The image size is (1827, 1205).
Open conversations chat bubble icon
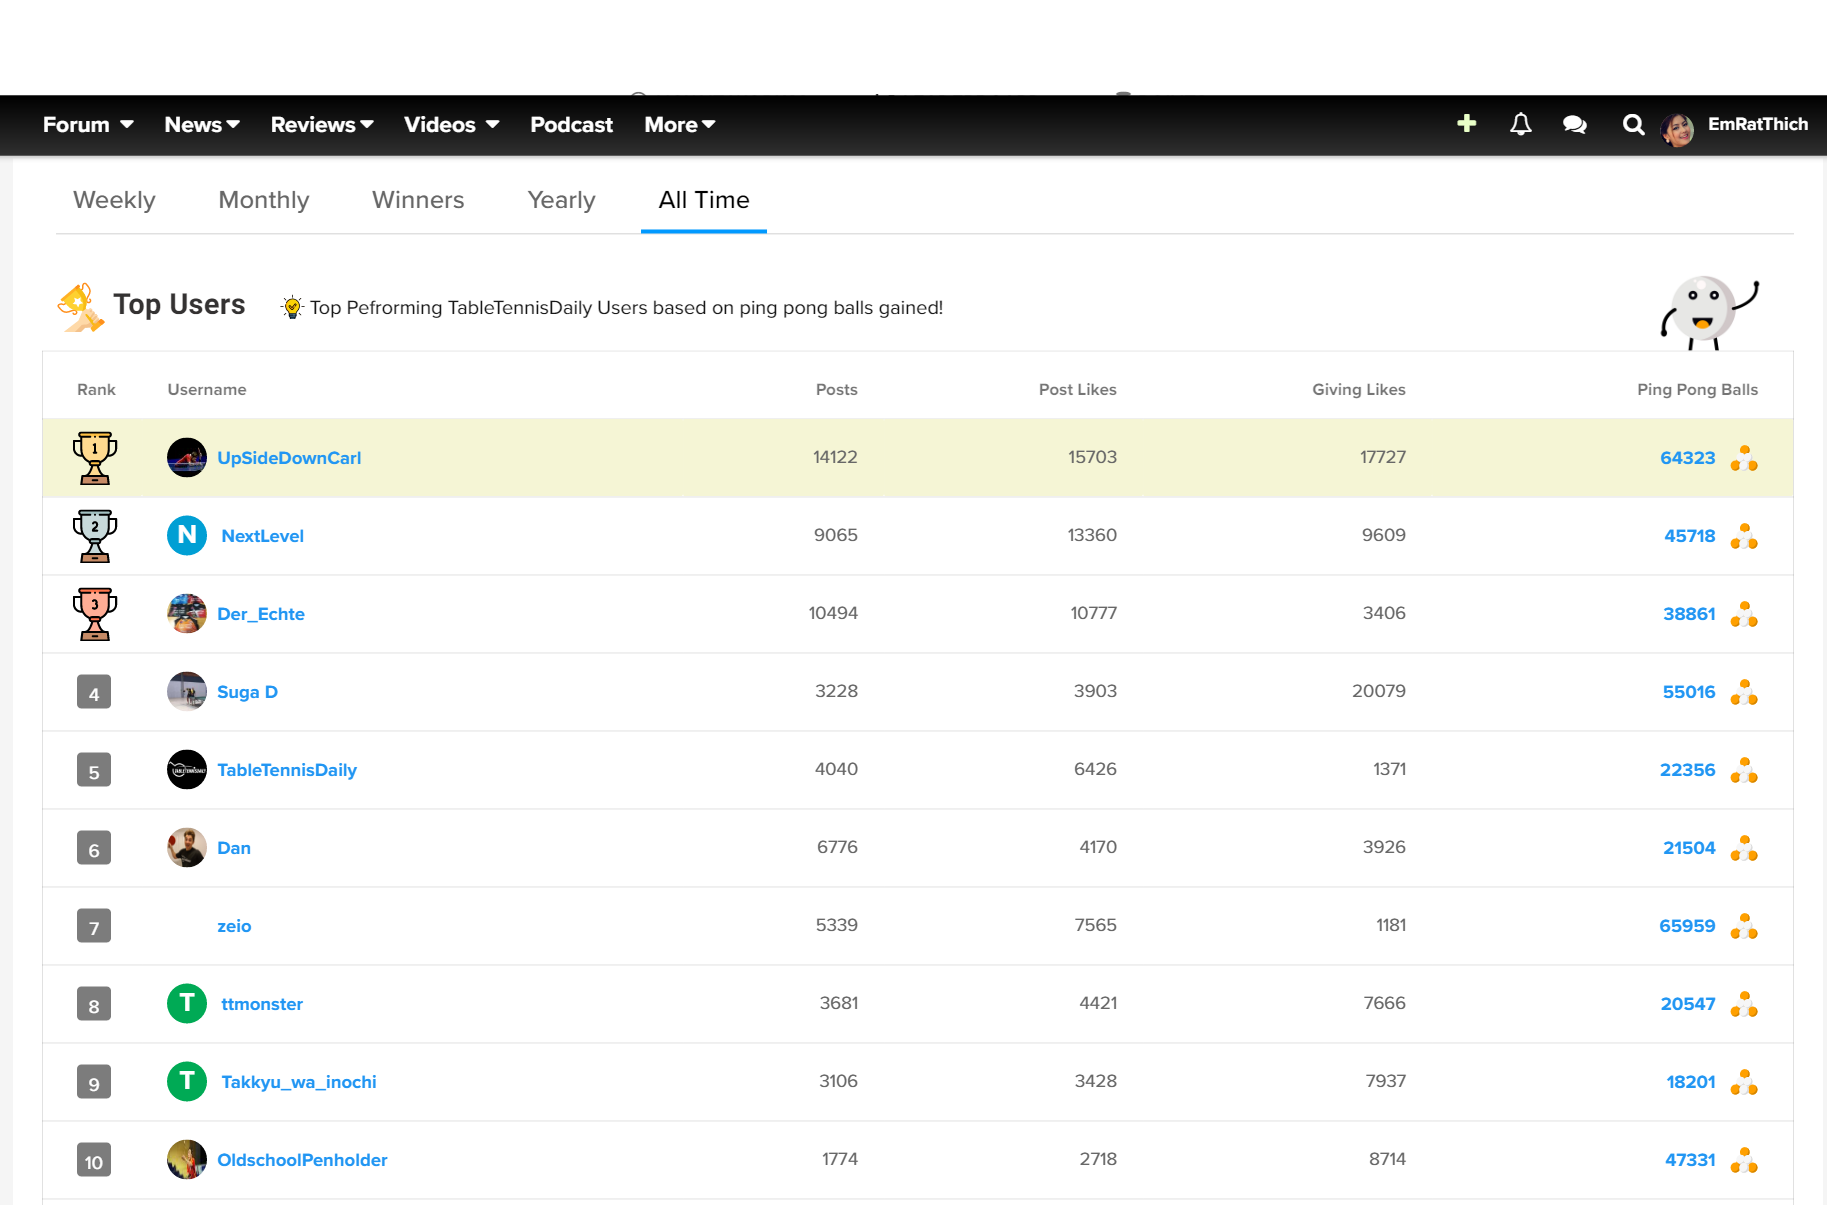[1574, 124]
